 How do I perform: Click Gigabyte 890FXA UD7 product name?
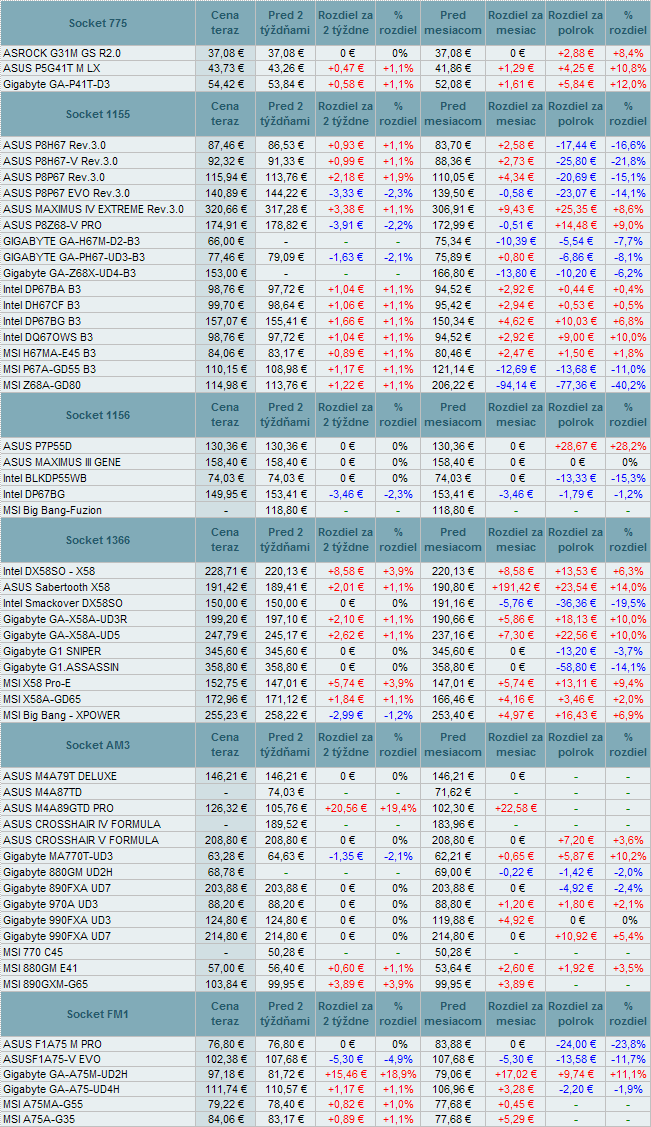click(56, 888)
